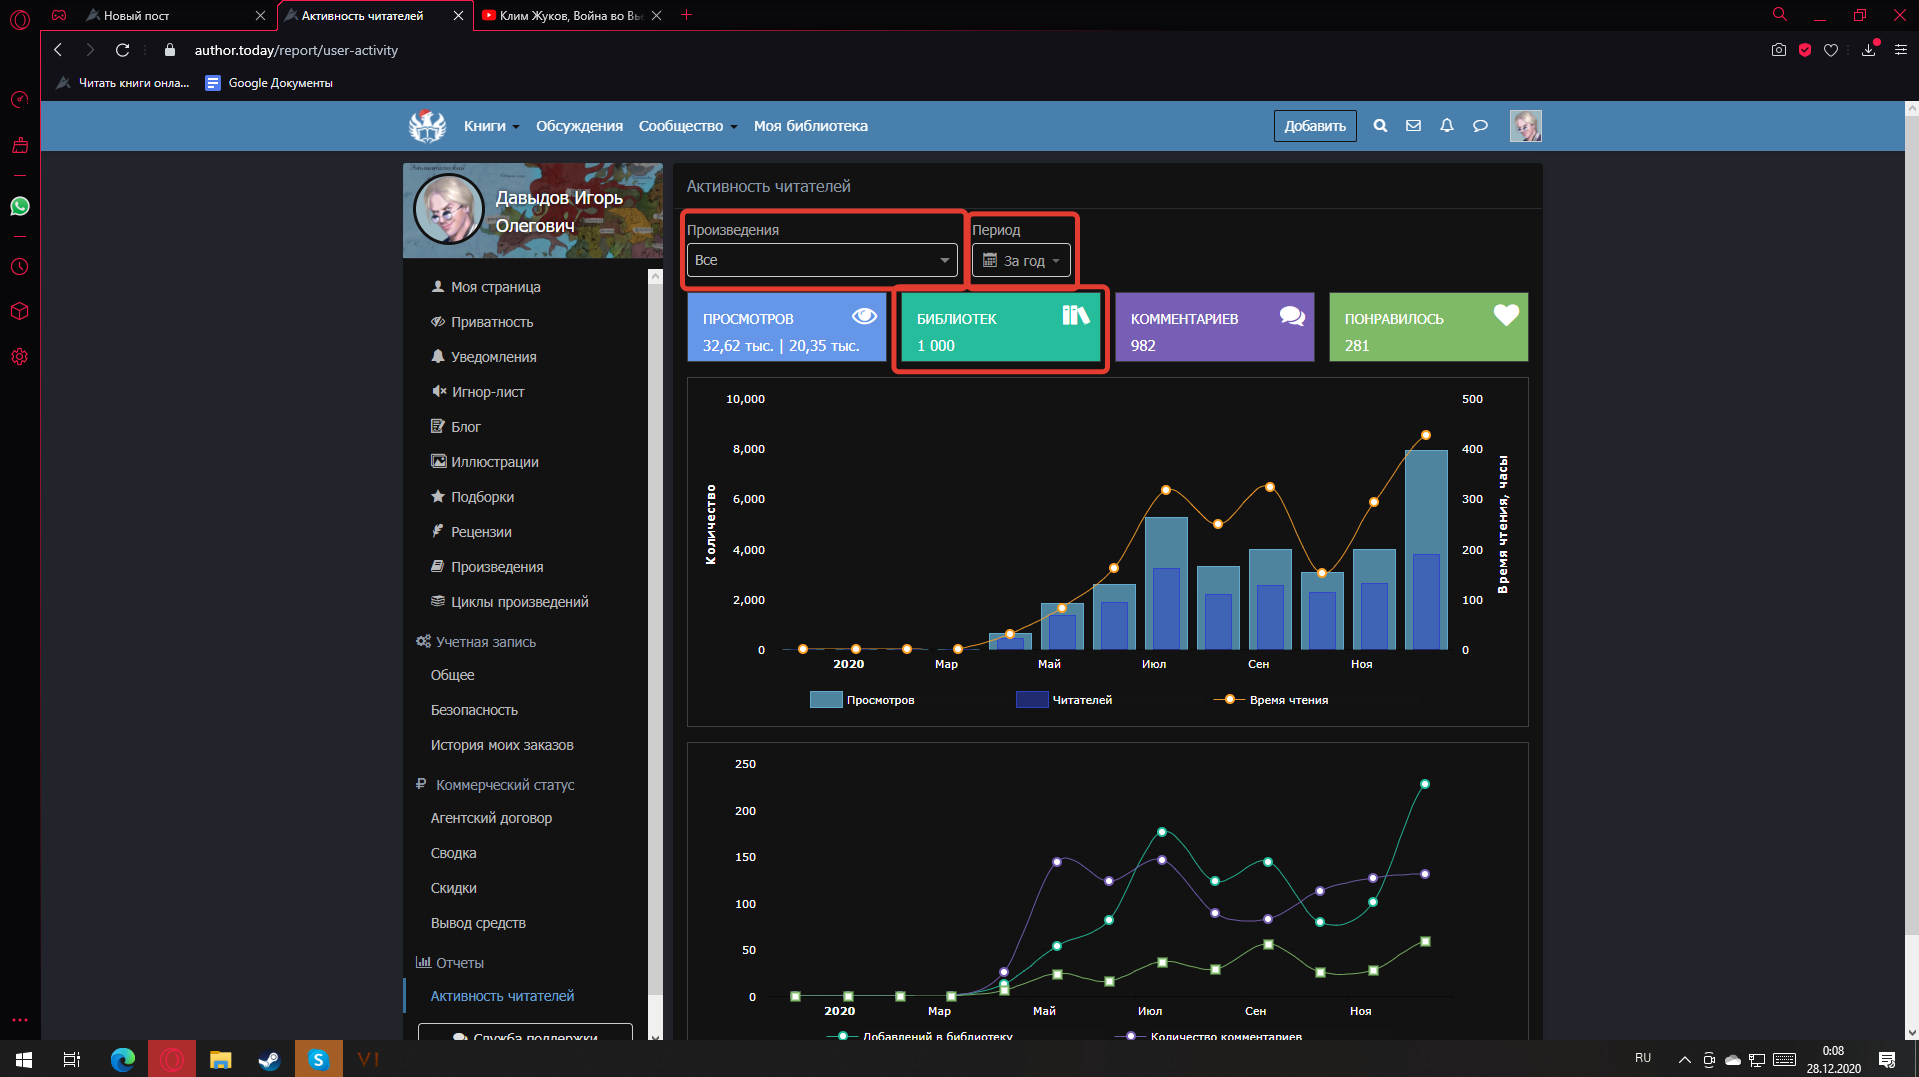Open the Произведения dropdown showing Все
This screenshot has width=1919, height=1077.
(821, 260)
